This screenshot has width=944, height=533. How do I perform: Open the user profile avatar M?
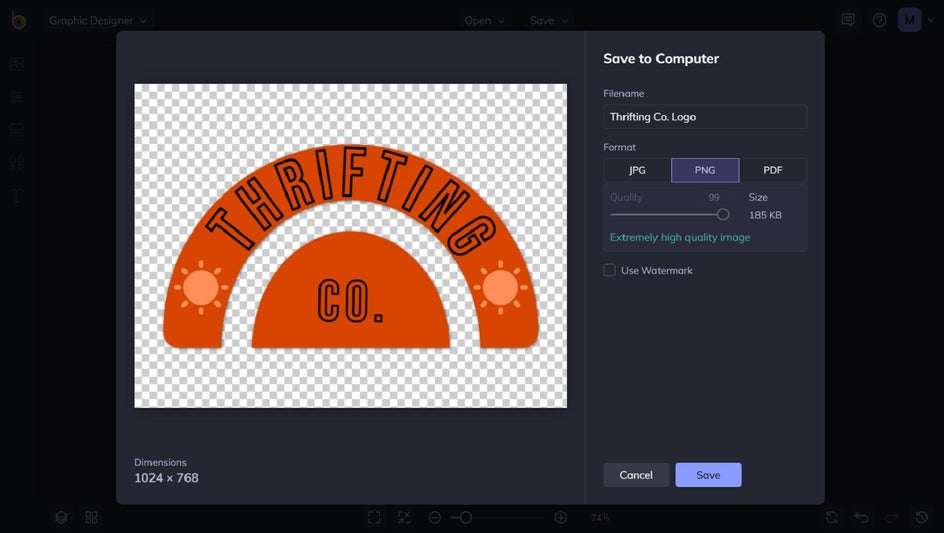click(909, 20)
